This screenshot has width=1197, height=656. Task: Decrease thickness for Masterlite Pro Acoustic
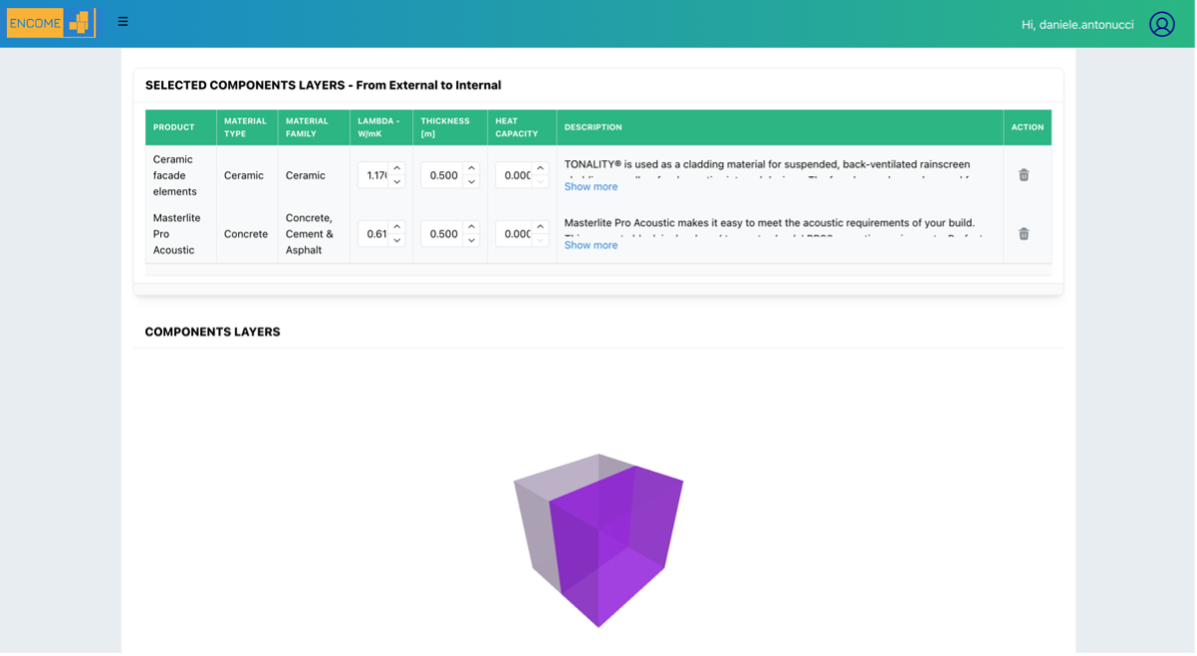471,241
